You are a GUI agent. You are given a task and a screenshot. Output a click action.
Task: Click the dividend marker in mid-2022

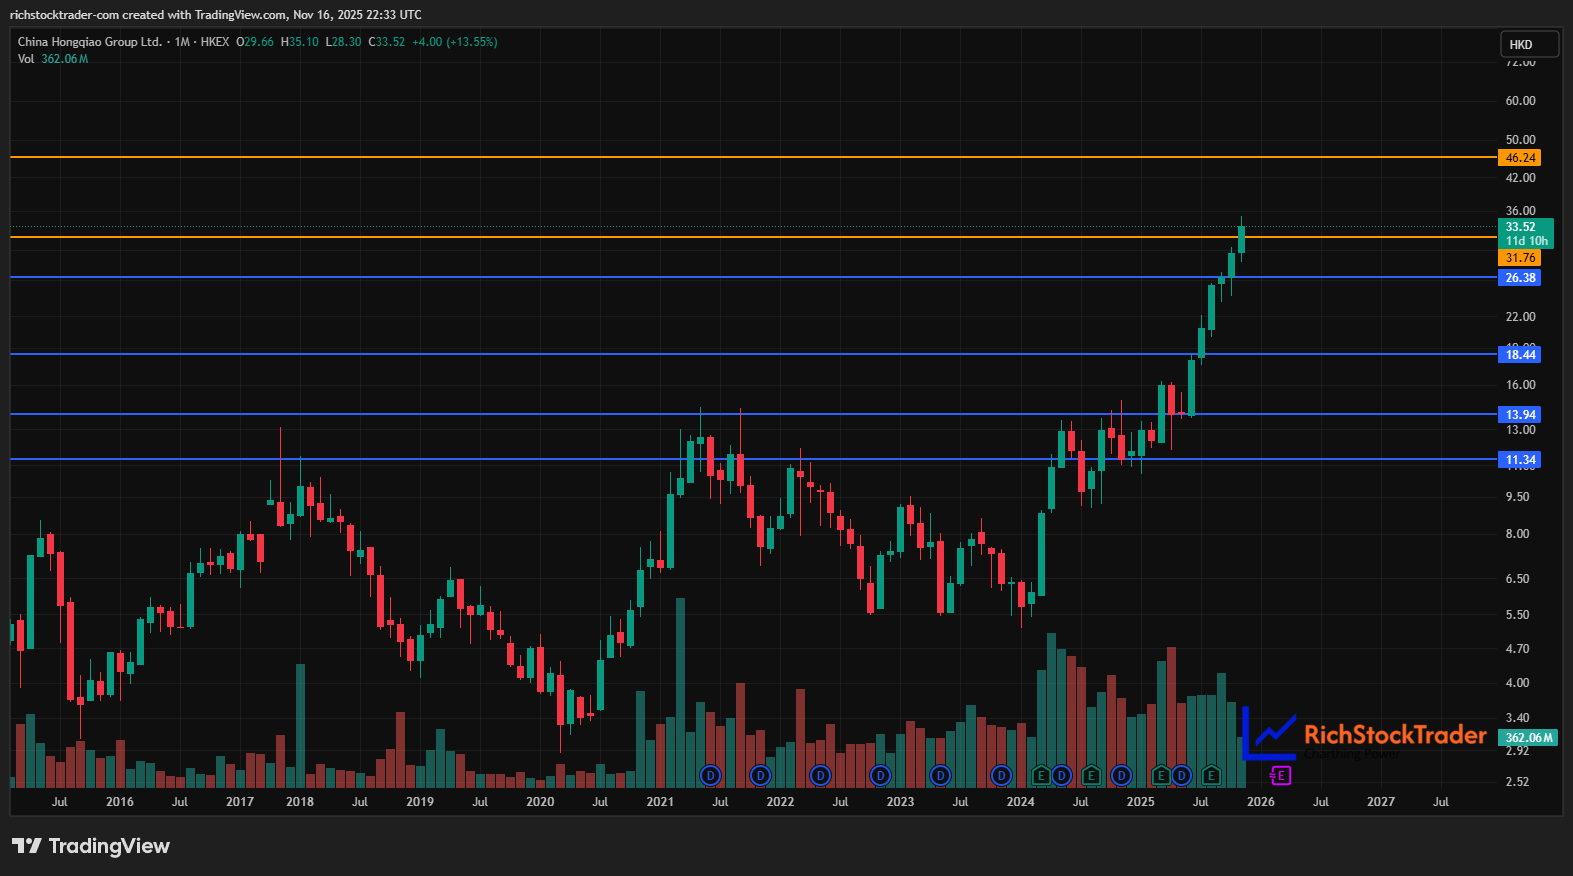coord(821,775)
